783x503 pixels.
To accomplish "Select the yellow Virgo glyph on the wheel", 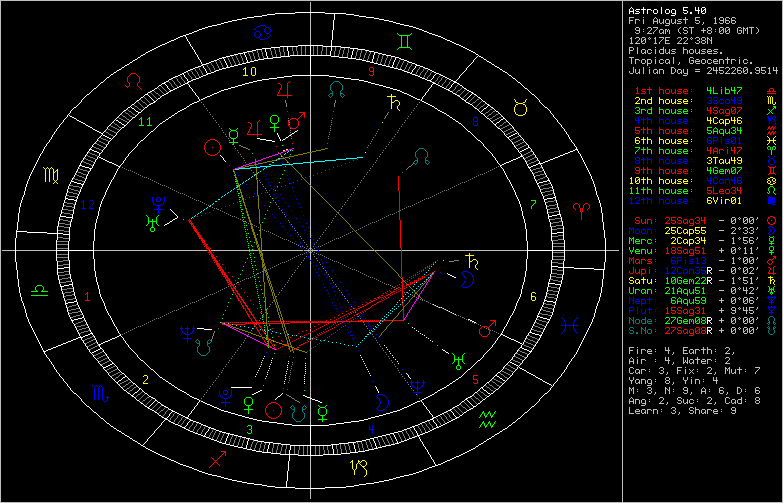I will tap(50, 177).
